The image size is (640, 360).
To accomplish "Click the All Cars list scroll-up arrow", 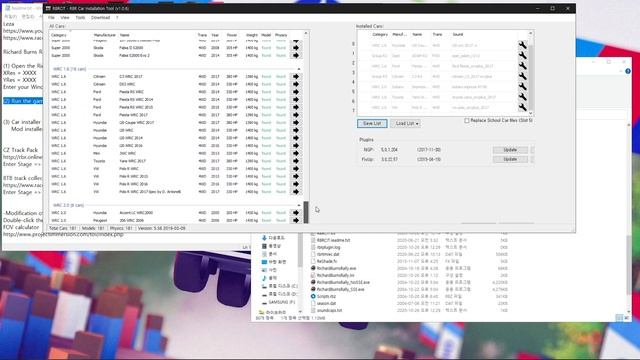I will [x=306, y=33].
